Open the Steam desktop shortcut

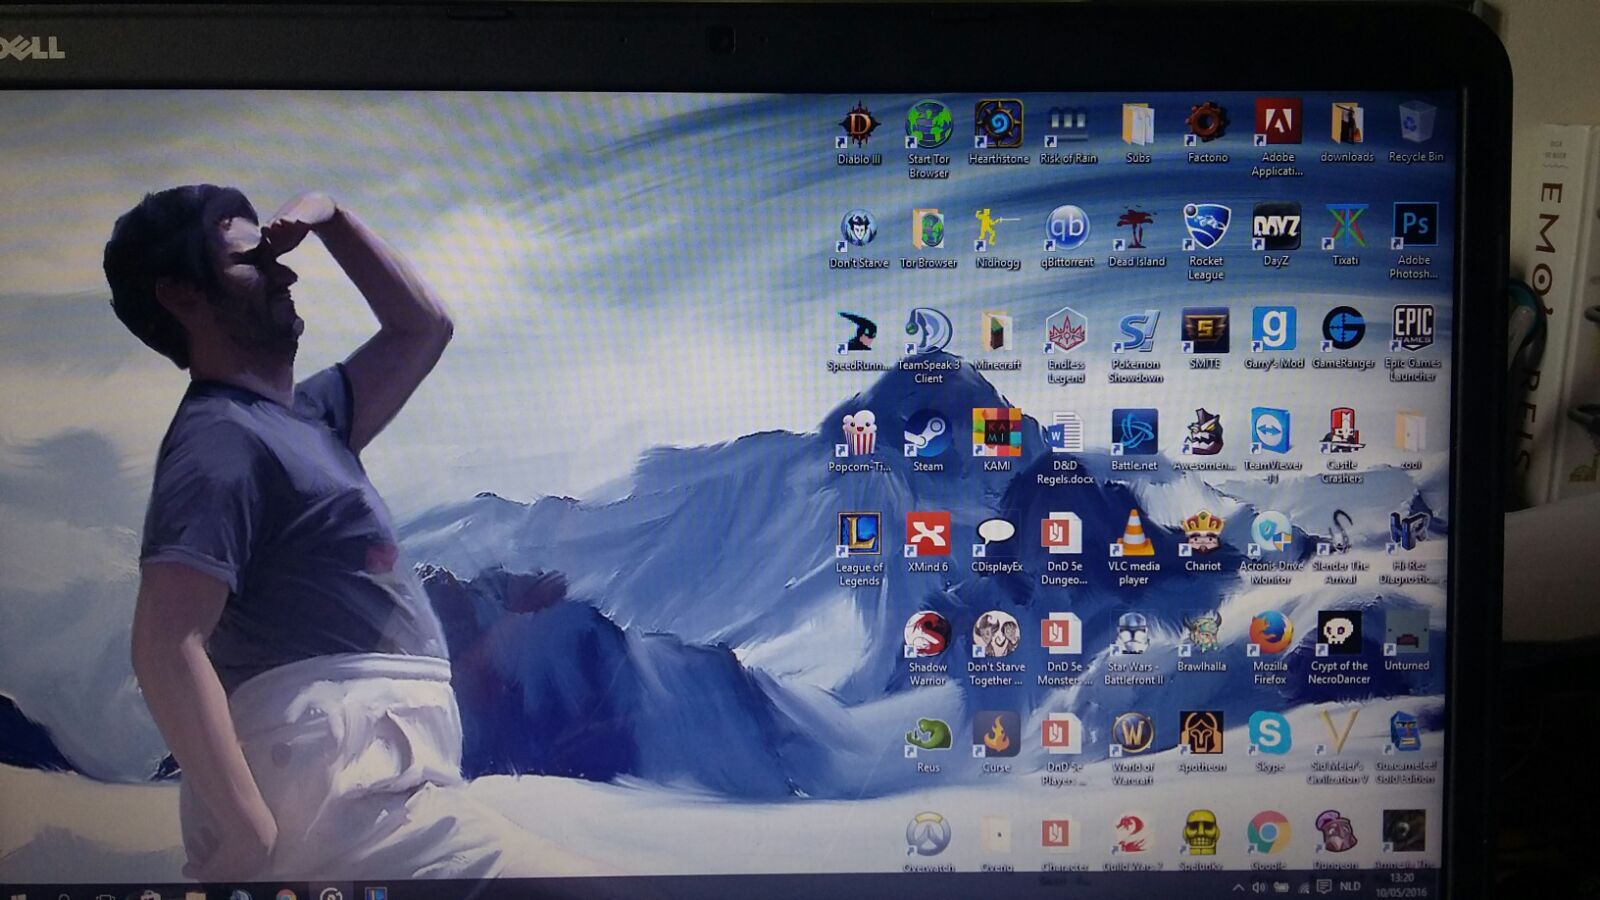click(x=927, y=435)
